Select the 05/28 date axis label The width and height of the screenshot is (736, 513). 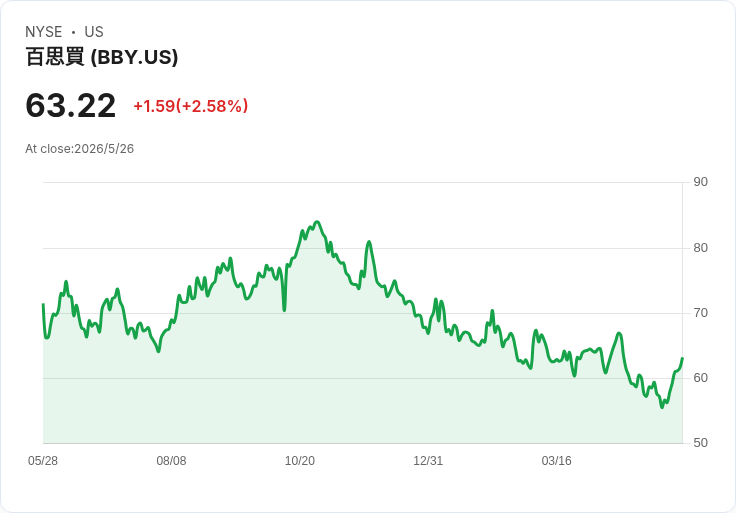tap(43, 460)
